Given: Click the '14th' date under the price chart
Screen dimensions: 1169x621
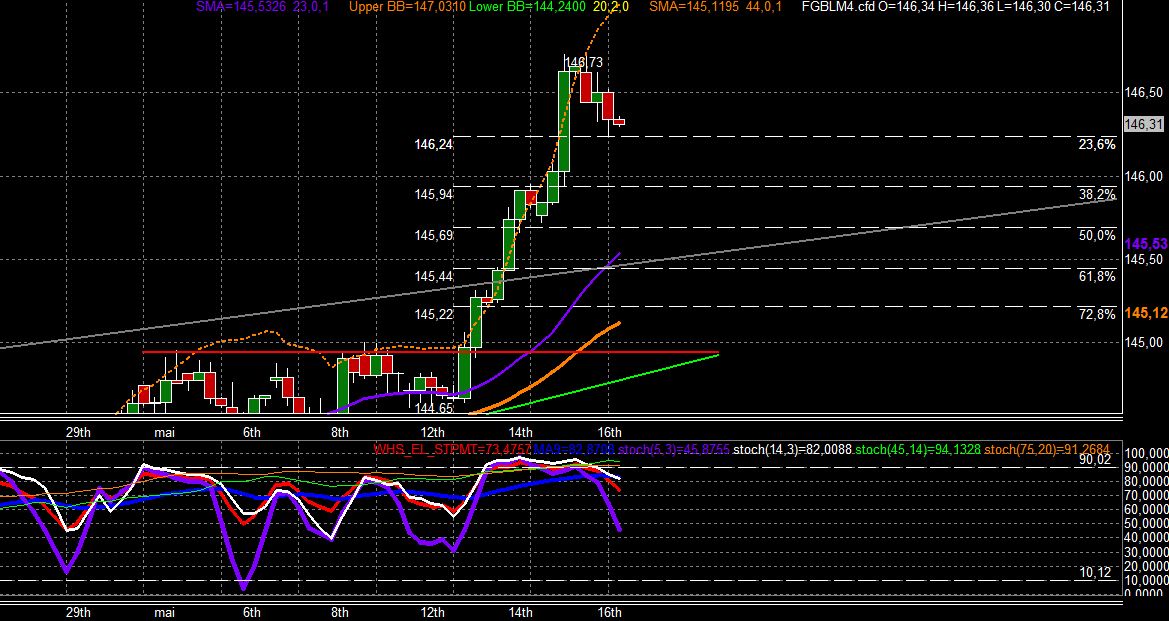Looking at the screenshot, I should [x=520, y=432].
